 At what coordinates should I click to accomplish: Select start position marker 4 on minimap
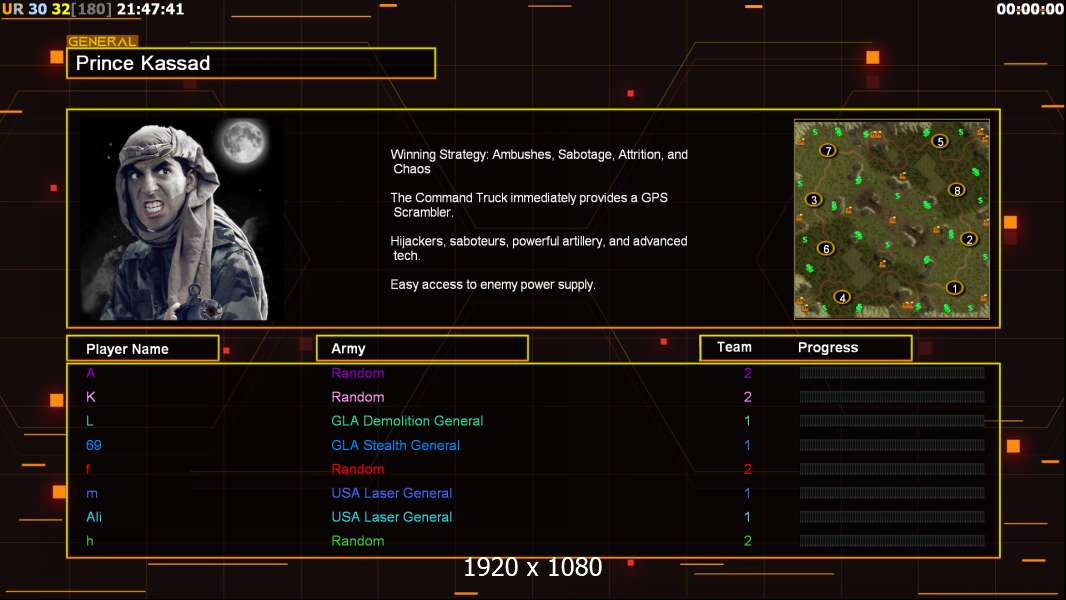pyautogui.click(x=842, y=297)
